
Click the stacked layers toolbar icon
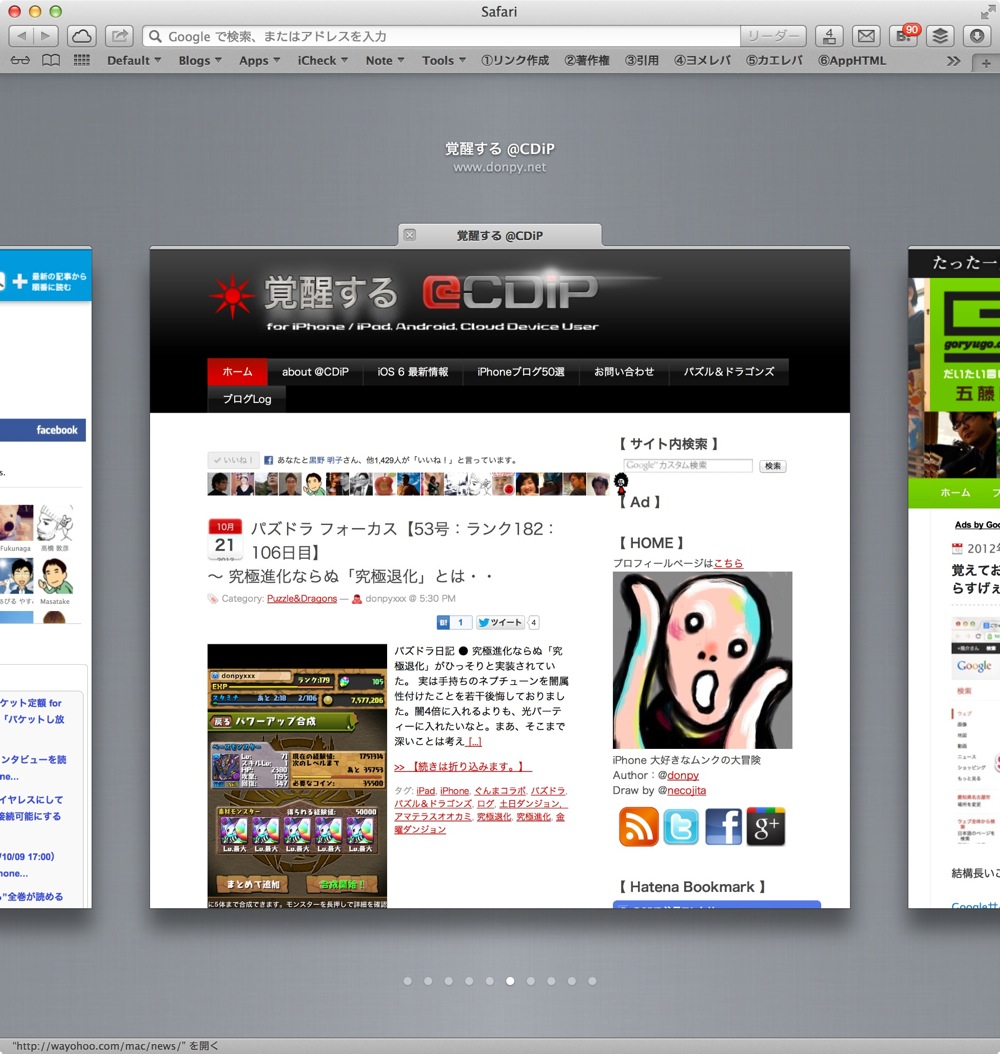coord(940,36)
